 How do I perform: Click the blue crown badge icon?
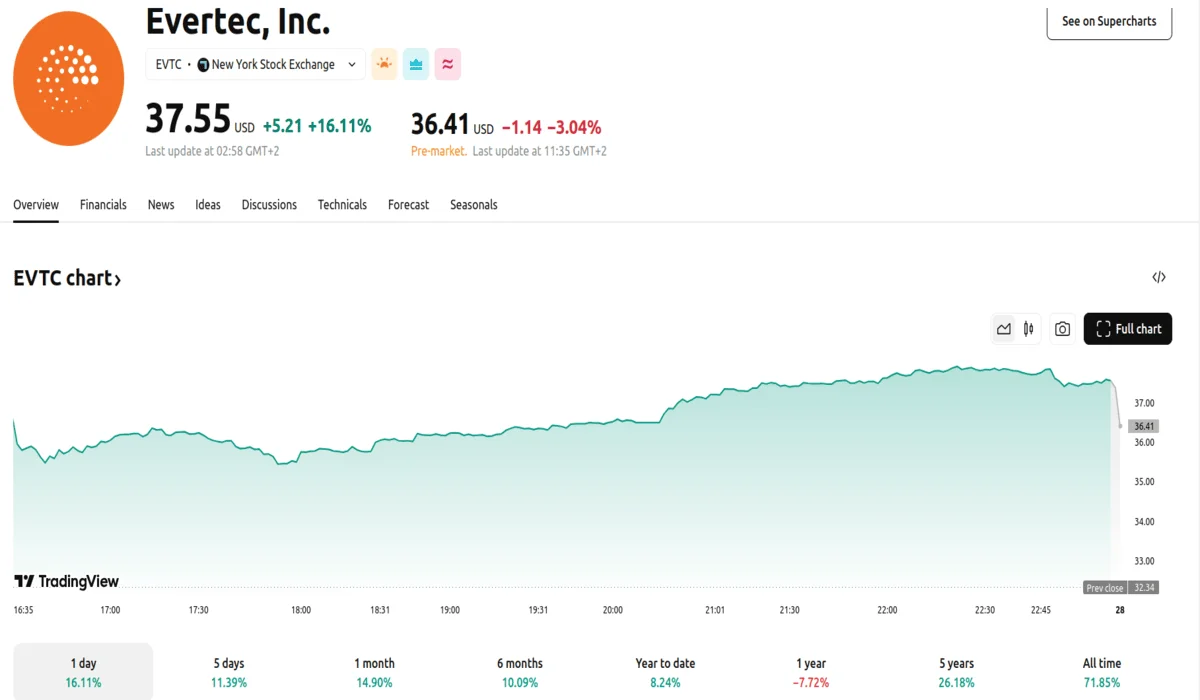pyautogui.click(x=416, y=64)
